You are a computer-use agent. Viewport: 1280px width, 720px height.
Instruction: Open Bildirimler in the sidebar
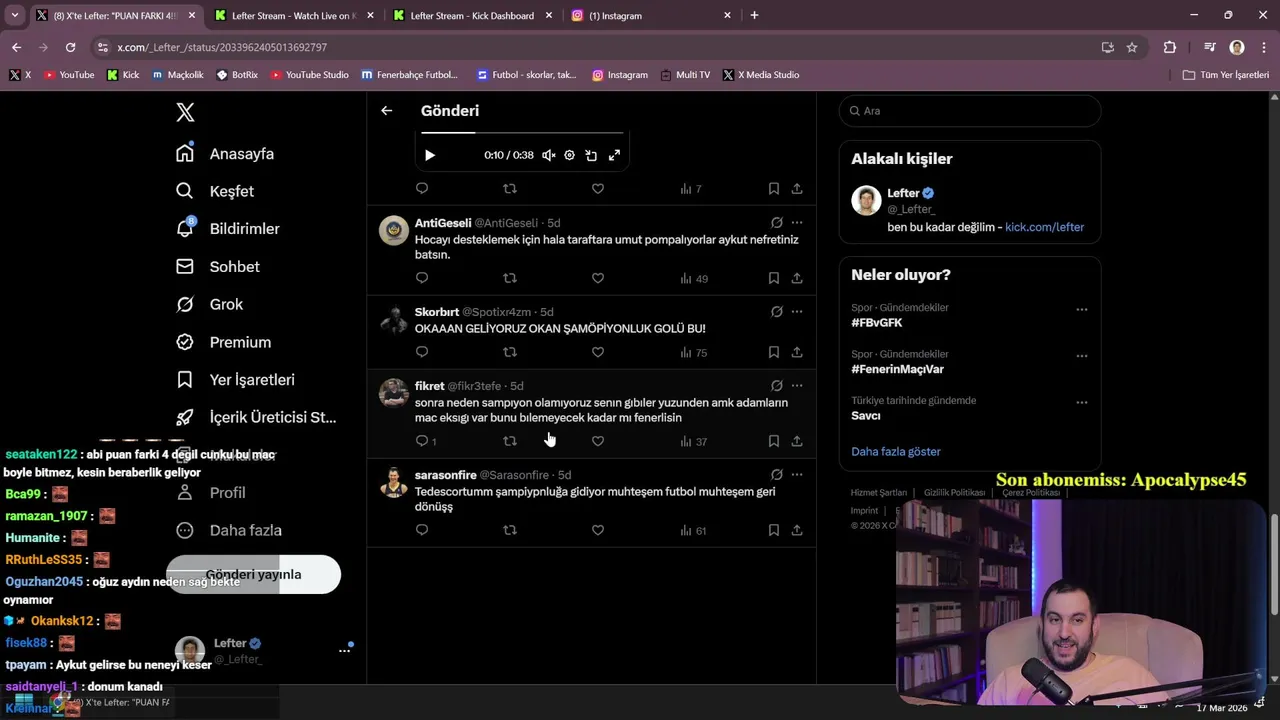coord(228,229)
